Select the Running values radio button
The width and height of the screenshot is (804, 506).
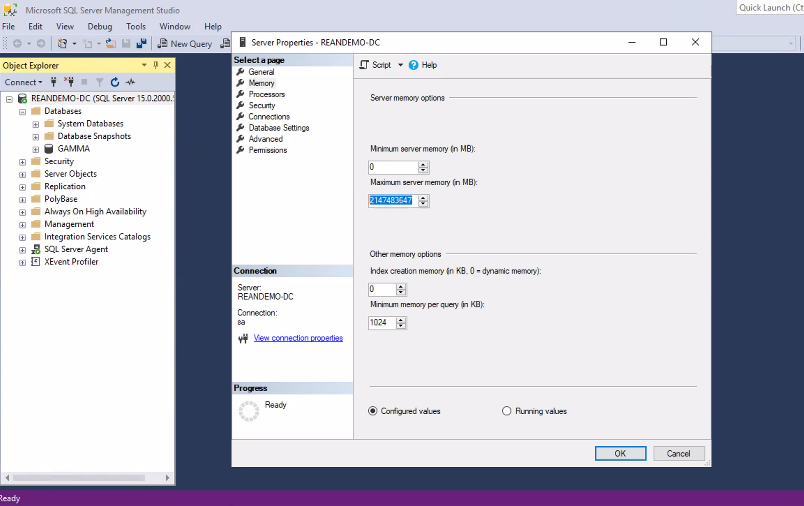click(x=507, y=411)
